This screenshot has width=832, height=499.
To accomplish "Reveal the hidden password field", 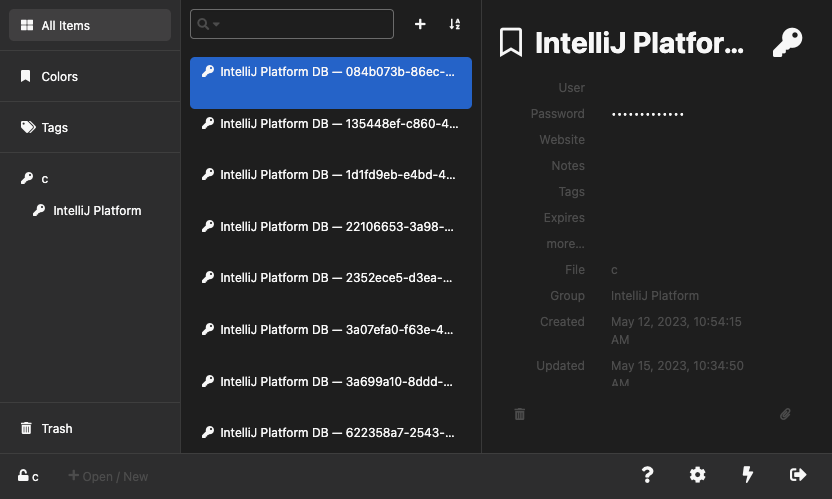I will pyautogui.click(x=648, y=114).
